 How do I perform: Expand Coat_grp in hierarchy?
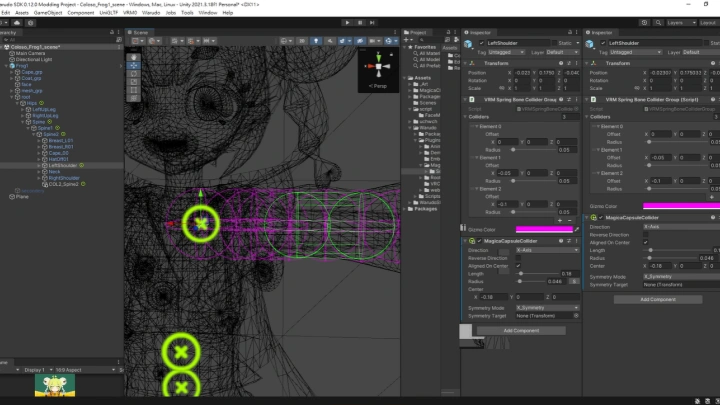coord(11,79)
